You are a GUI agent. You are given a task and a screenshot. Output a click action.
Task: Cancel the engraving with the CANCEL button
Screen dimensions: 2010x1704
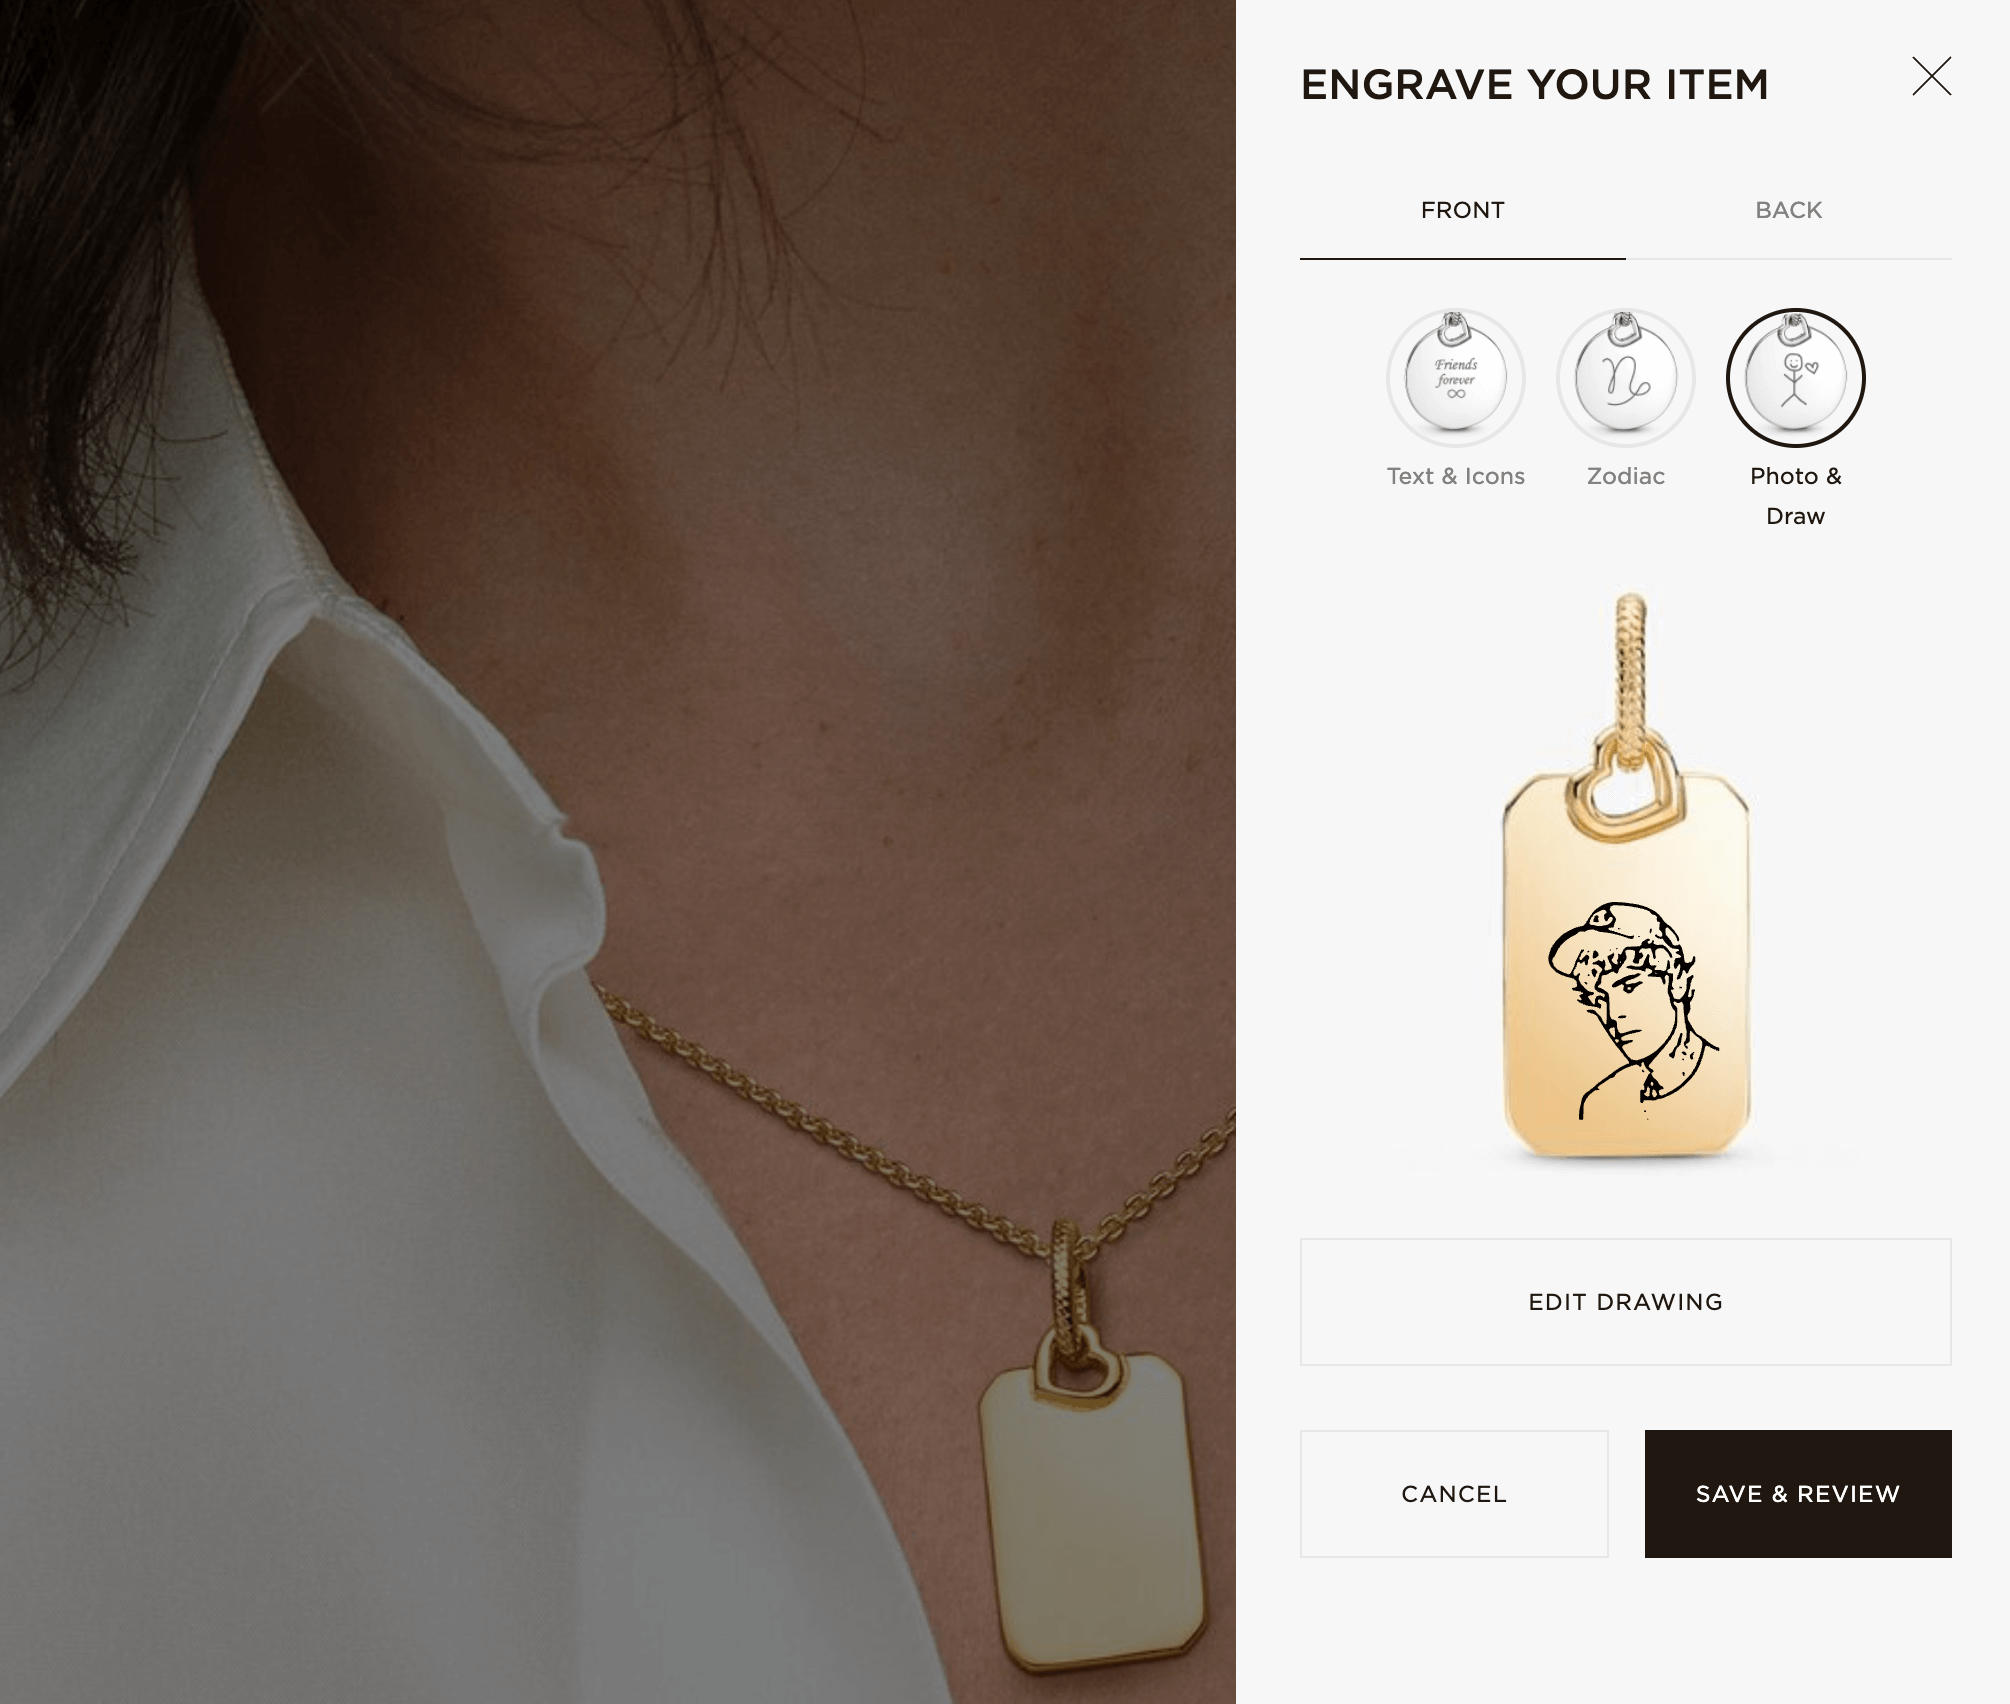(1454, 1493)
